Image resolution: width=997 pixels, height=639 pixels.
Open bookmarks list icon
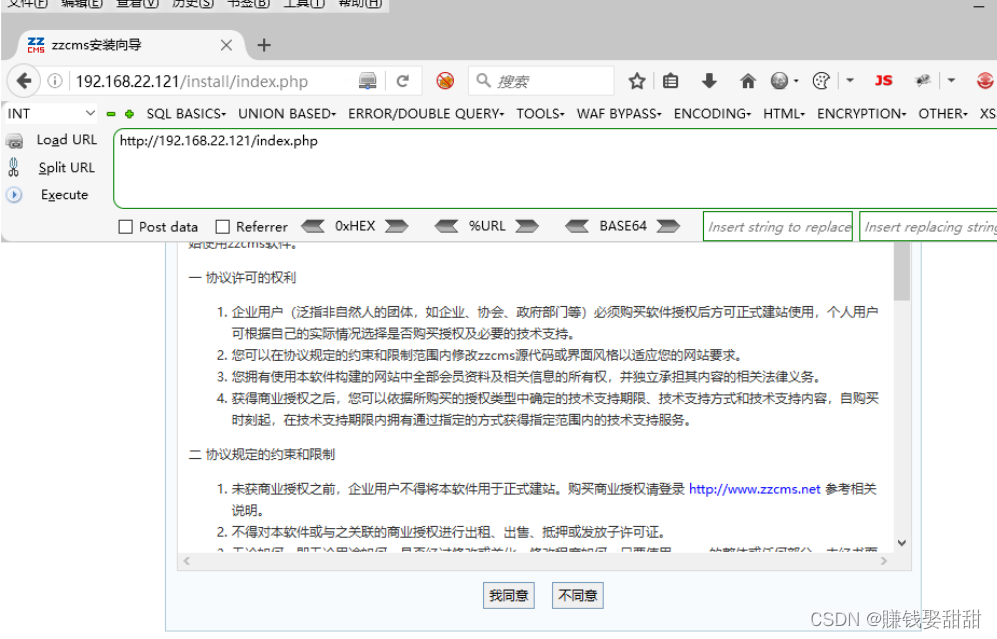670,81
